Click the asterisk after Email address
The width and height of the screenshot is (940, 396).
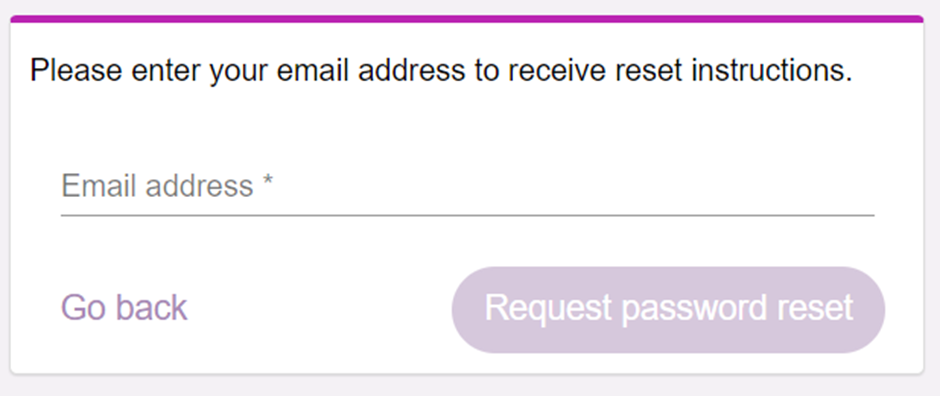click(267, 181)
